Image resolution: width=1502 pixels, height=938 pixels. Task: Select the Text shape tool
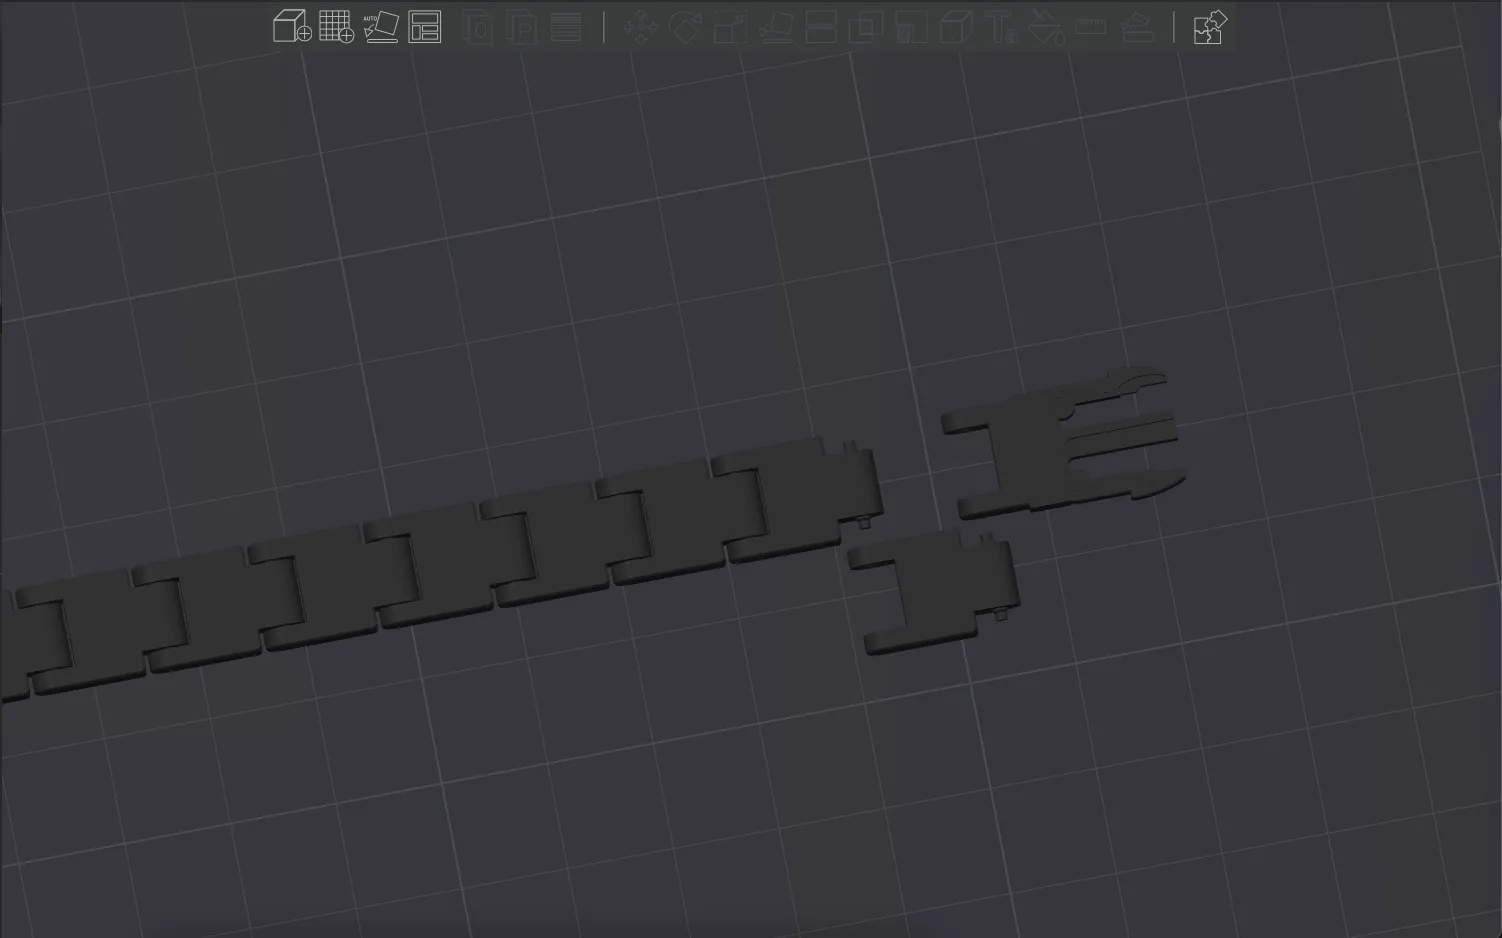pyautogui.click(x=1001, y=27)
